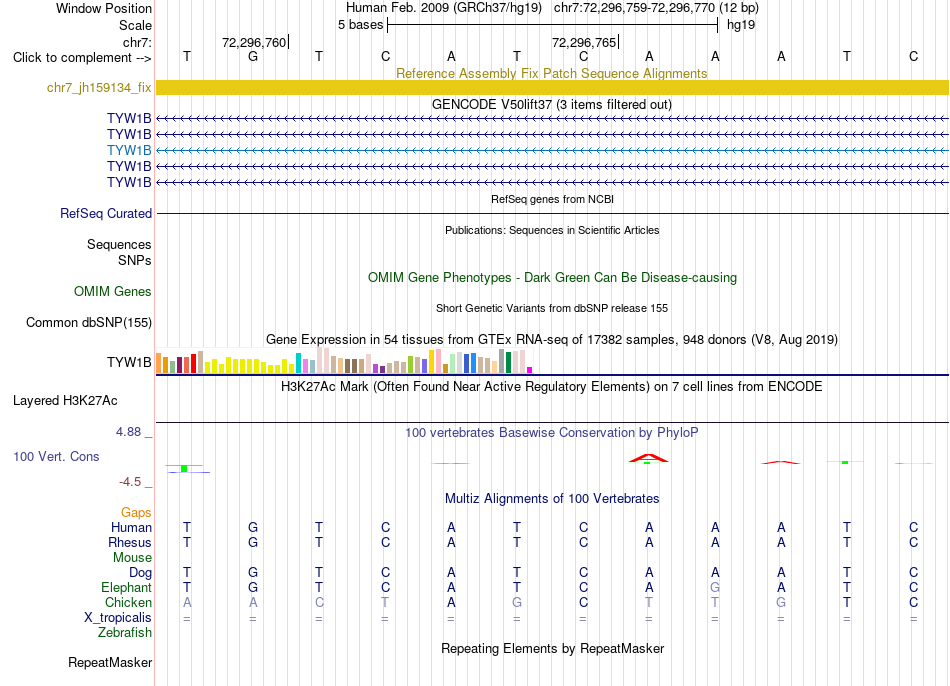Click Publications: Sequences in Scientific Articles title
This screenshot has height=686, width=950.
tap(552, 230)
